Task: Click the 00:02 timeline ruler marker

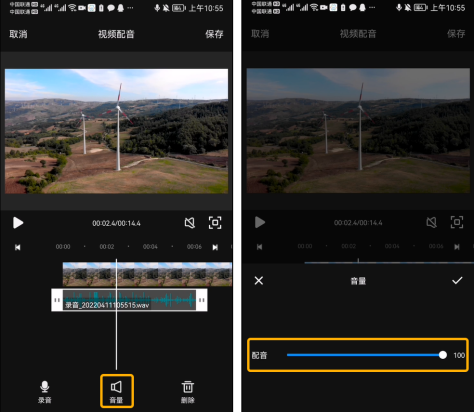Action: (x=107, y=247)
